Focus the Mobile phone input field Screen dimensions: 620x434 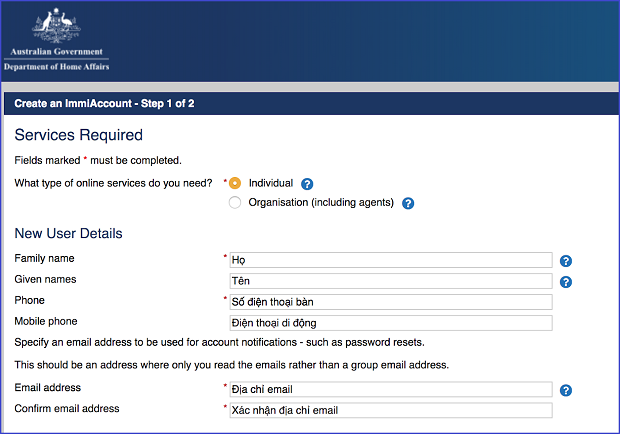(x=391, y=323)
